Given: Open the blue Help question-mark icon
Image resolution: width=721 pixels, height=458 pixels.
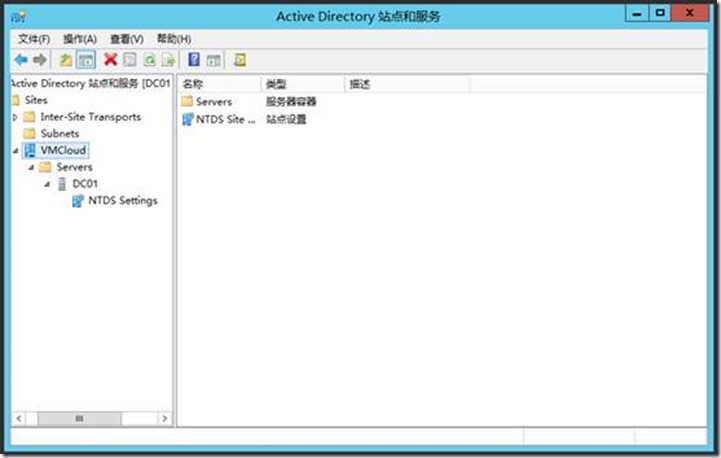Looking at the screenshot, I should coord(194,60).
